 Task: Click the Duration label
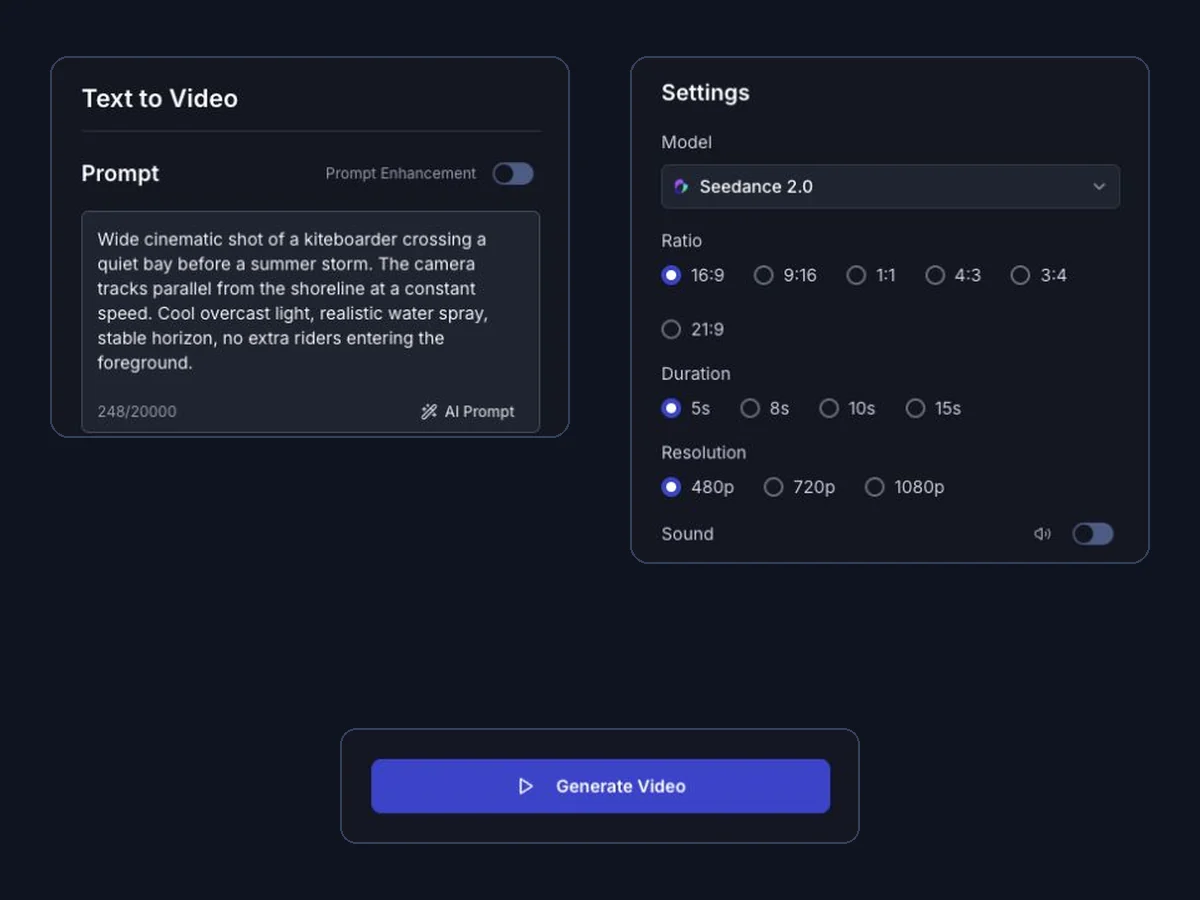tap(695, 374)
